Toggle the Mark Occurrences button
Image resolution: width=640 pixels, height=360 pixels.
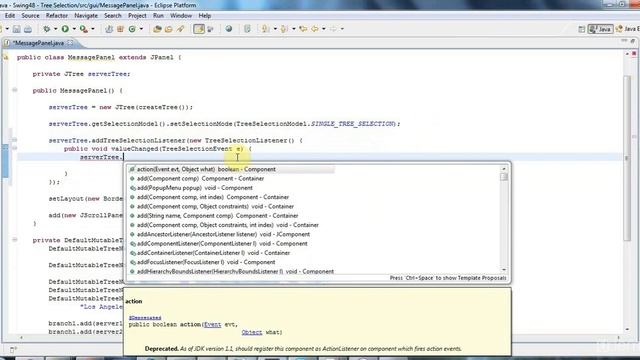coord(199,29)
